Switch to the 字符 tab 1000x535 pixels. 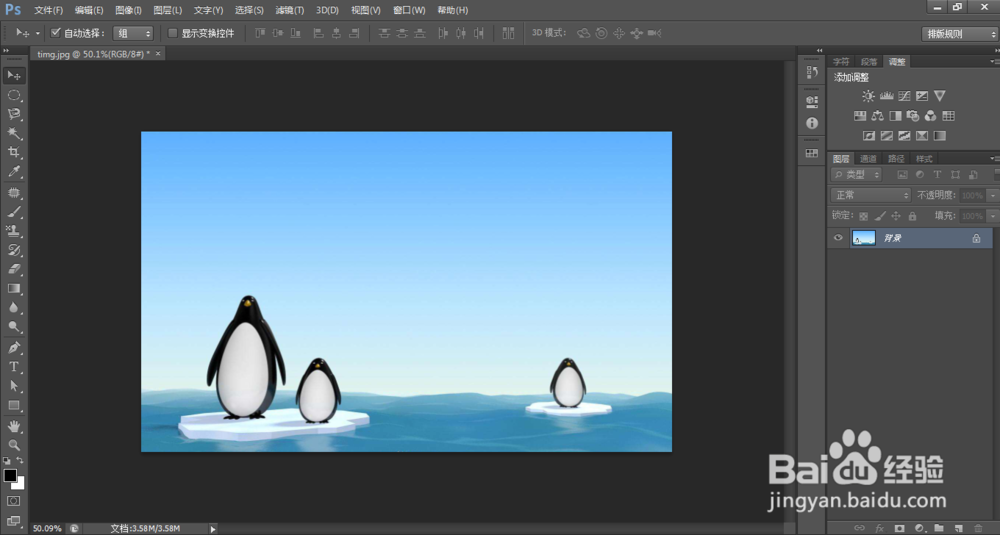coord(841,62)
